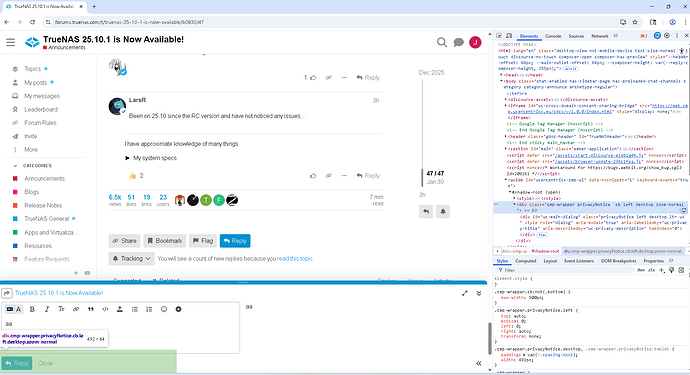This screenshot has width=690, height=375.
Task: Collapse the <body> node in Elements tree
Action: click(x=501, y=81)
